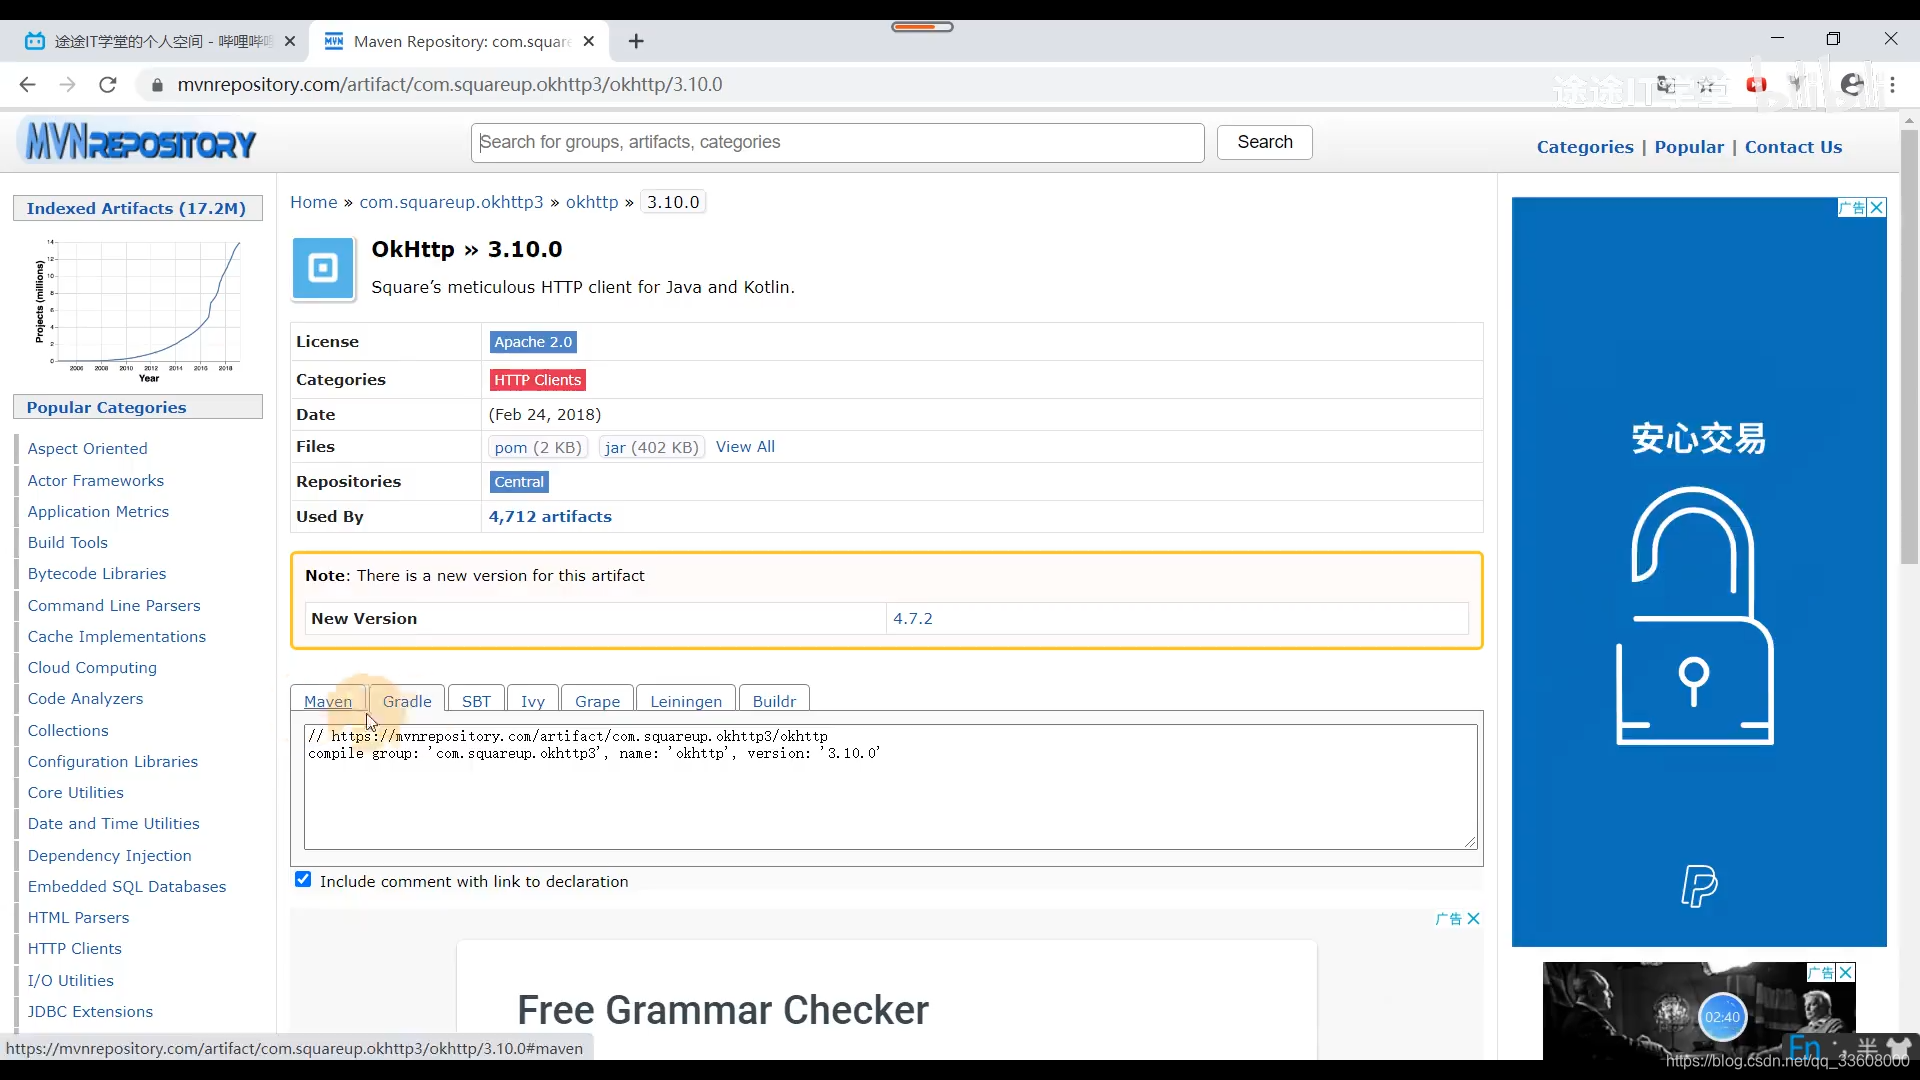1920x1080 pixels.
Task: Open the SBT dependency tab
Action: (x=476, y=701)
